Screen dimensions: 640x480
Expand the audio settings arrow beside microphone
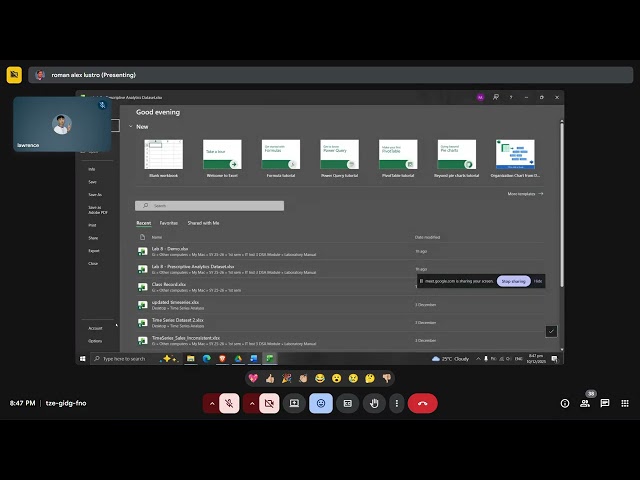coord(211,403)
